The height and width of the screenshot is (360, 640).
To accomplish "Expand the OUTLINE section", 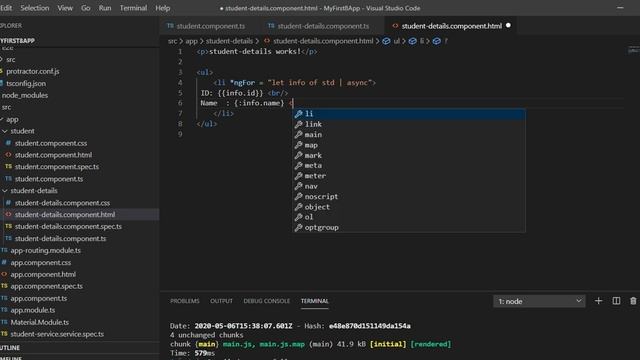I will (x=10, y=348).
